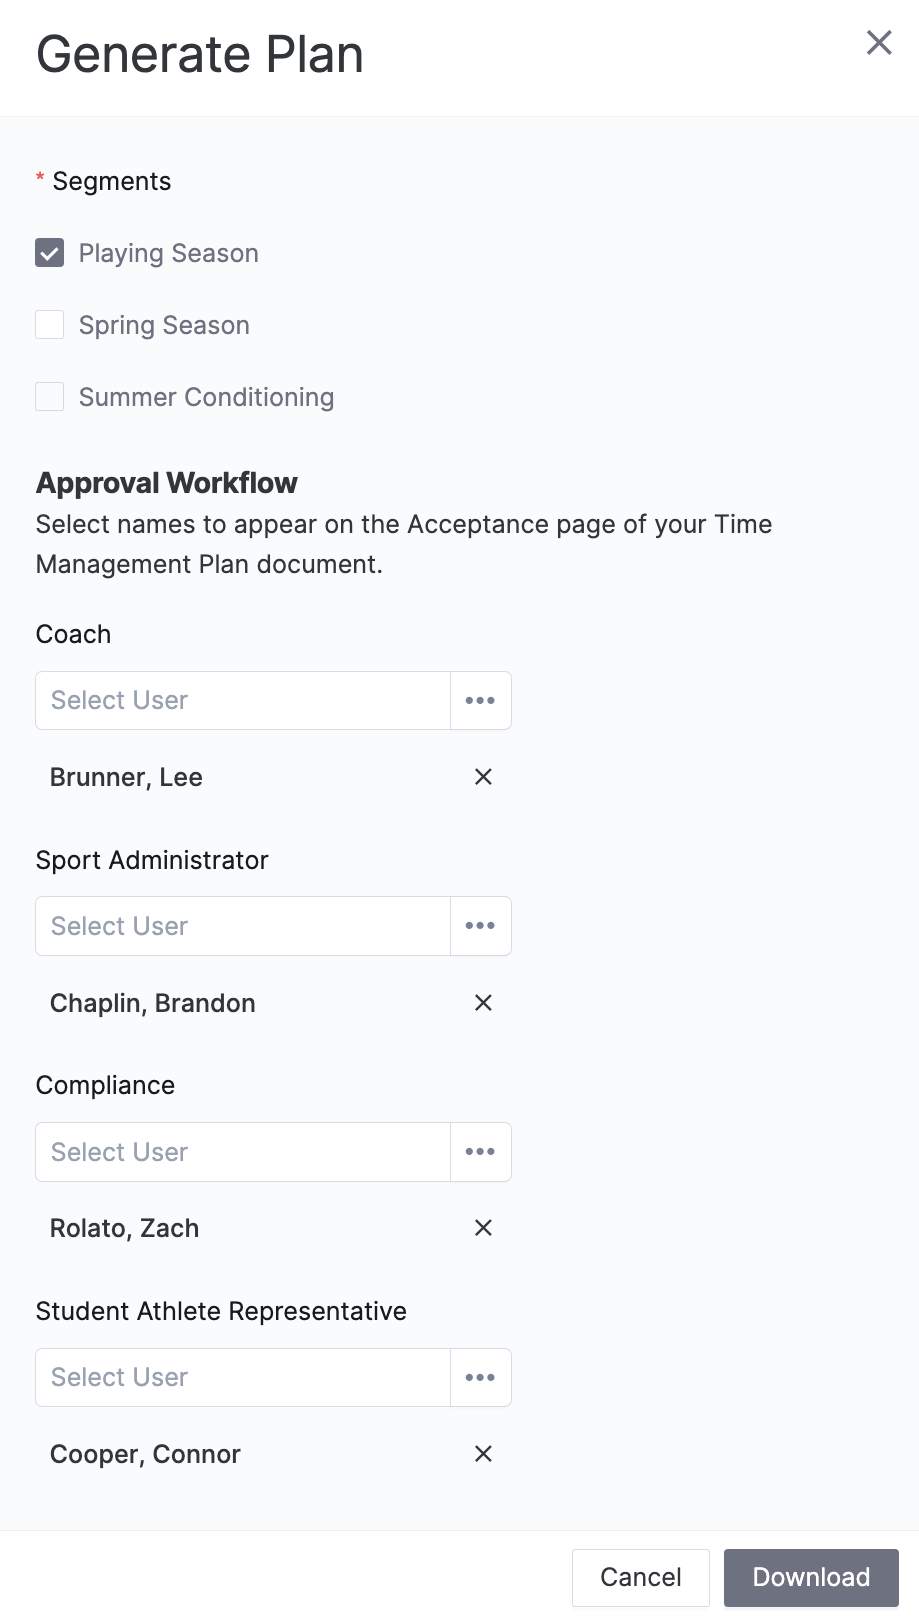Viewport: 919px width, 1618px height.
Task: Open ellipsis options beside Student Athlete Representative field
Action: (481, 1377)
